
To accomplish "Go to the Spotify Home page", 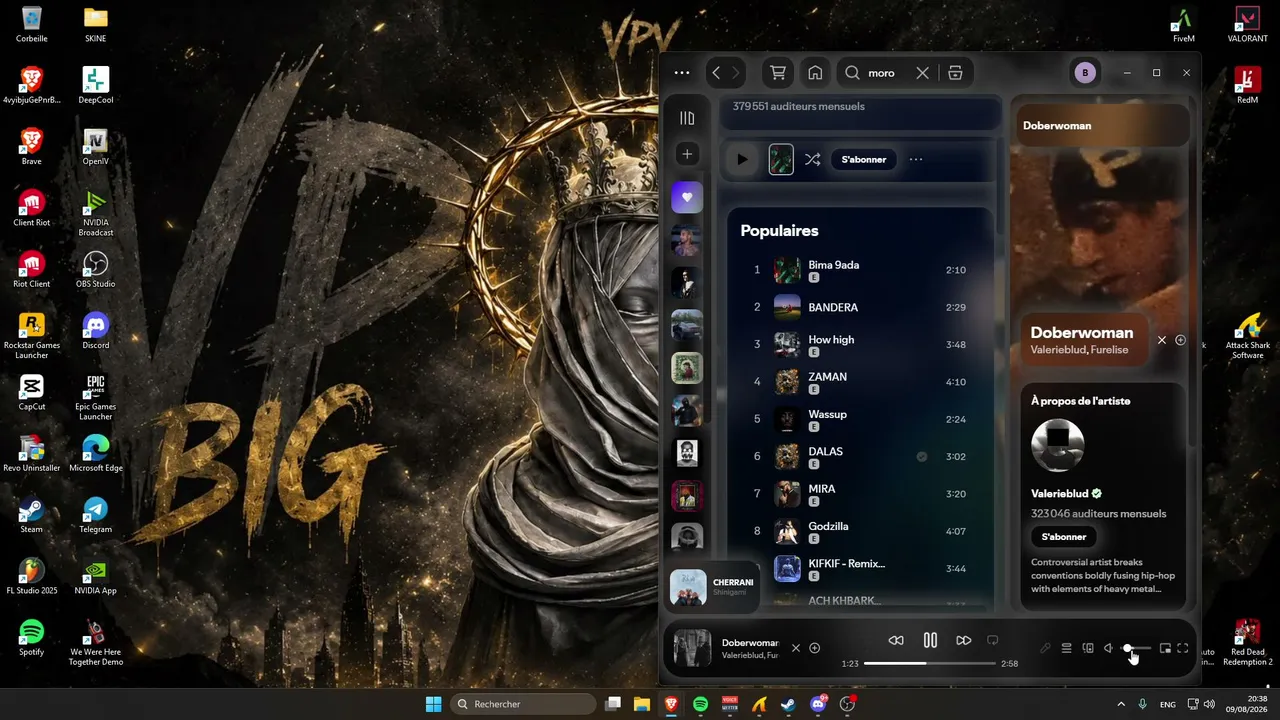I will click(x=815, y=73).
